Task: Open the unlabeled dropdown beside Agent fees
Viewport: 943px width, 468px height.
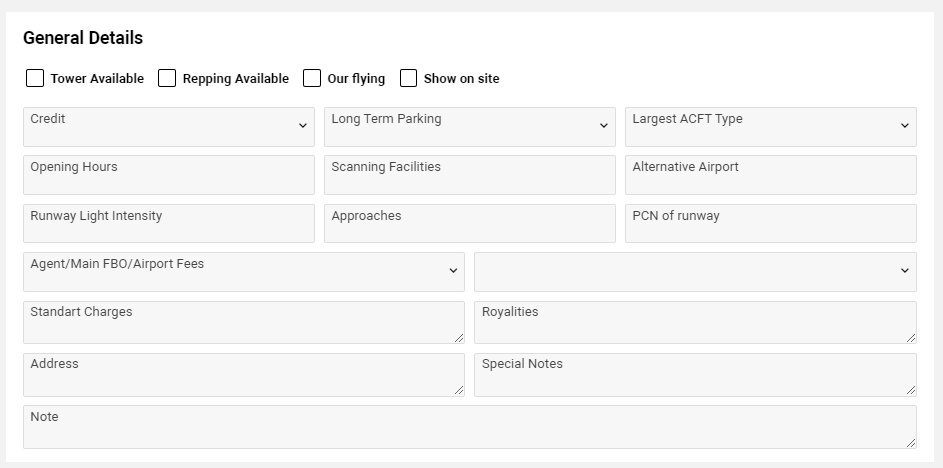Action: pyautogui.click(x=695, y=272)
